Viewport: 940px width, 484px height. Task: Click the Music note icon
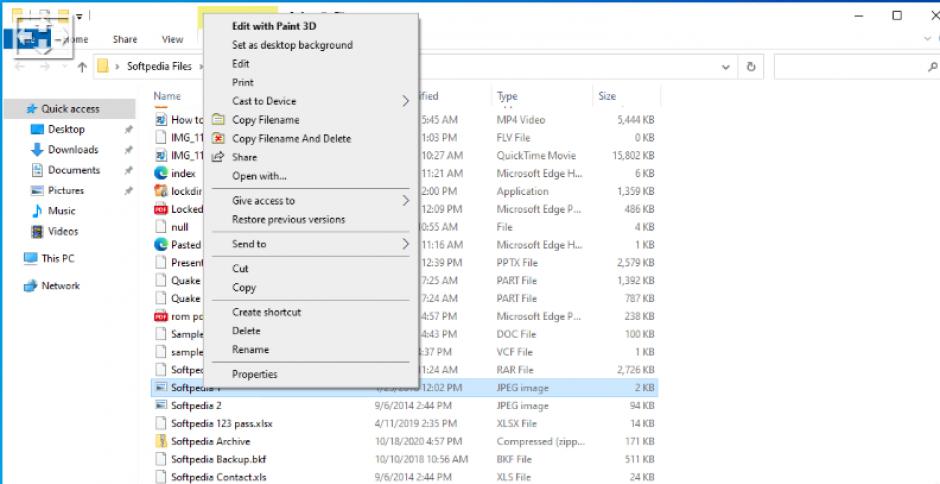click(37, 211)
